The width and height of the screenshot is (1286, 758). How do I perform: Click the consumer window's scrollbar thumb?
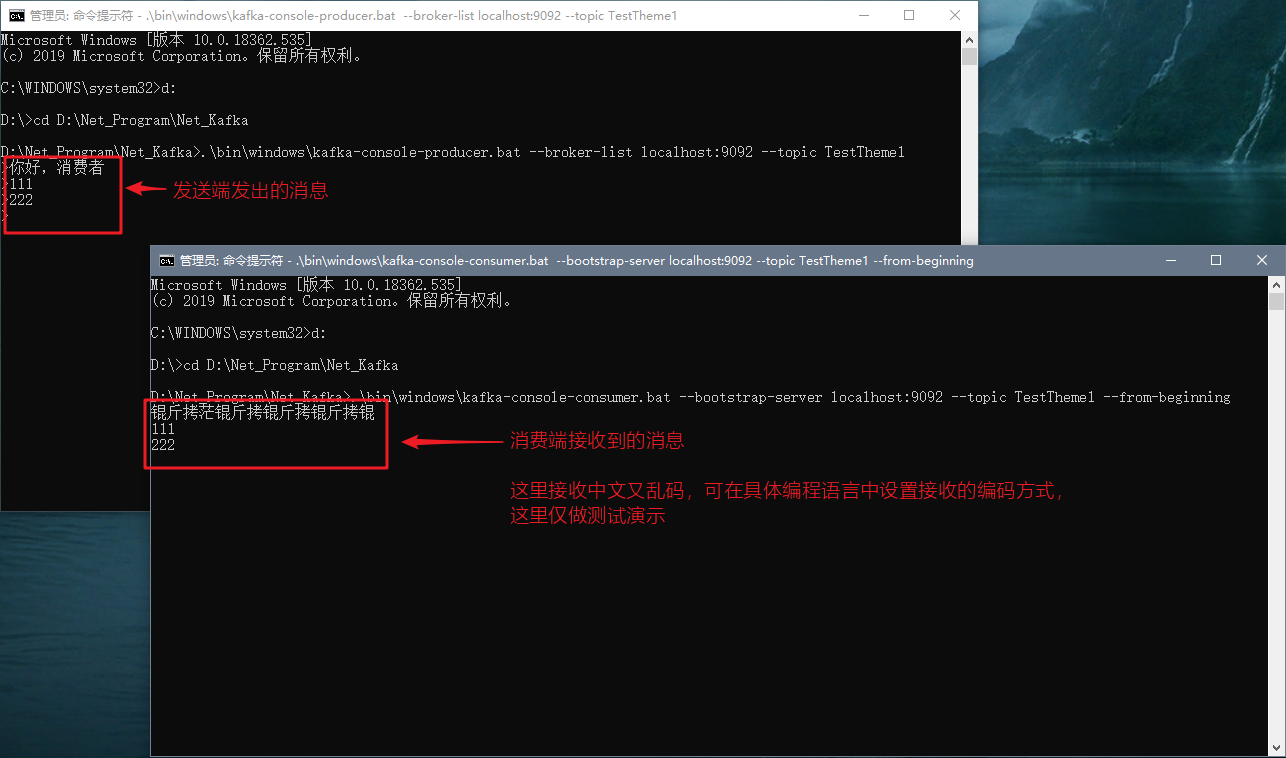click(x=1277, y=302)
